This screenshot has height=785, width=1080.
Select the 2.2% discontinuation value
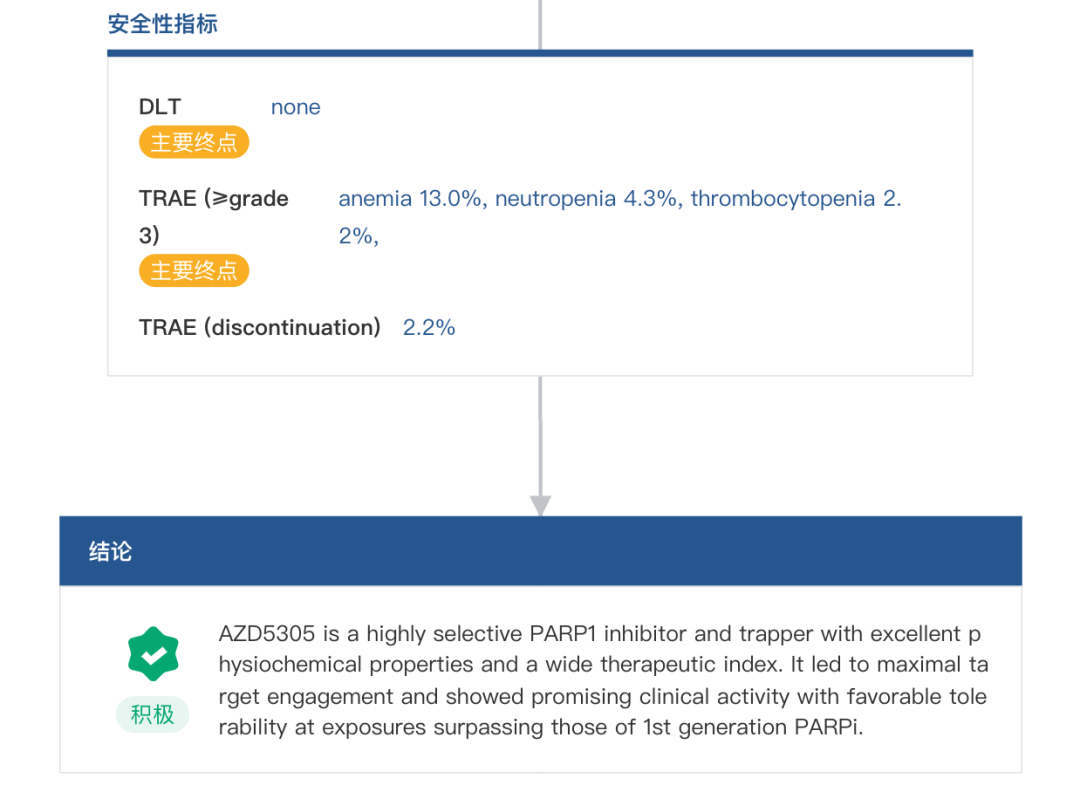pyautogui.click(x=429, y=327)
